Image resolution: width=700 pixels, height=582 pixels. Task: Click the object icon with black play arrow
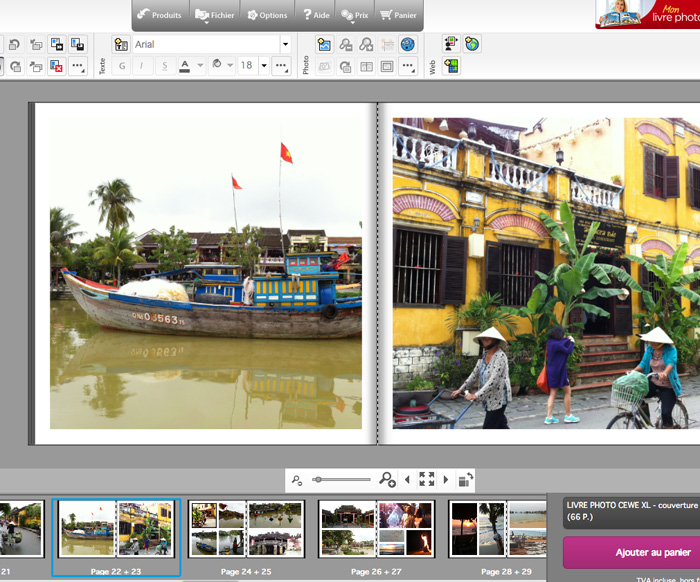click(57, 44)
